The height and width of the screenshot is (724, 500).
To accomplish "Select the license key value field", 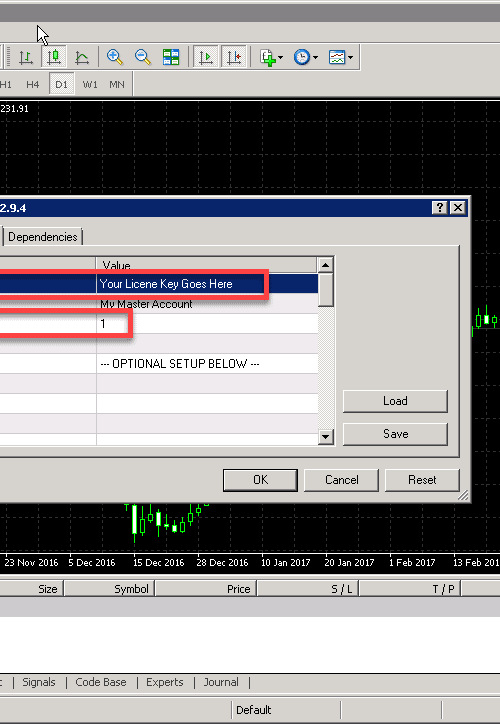I will (x=207, y=284).
